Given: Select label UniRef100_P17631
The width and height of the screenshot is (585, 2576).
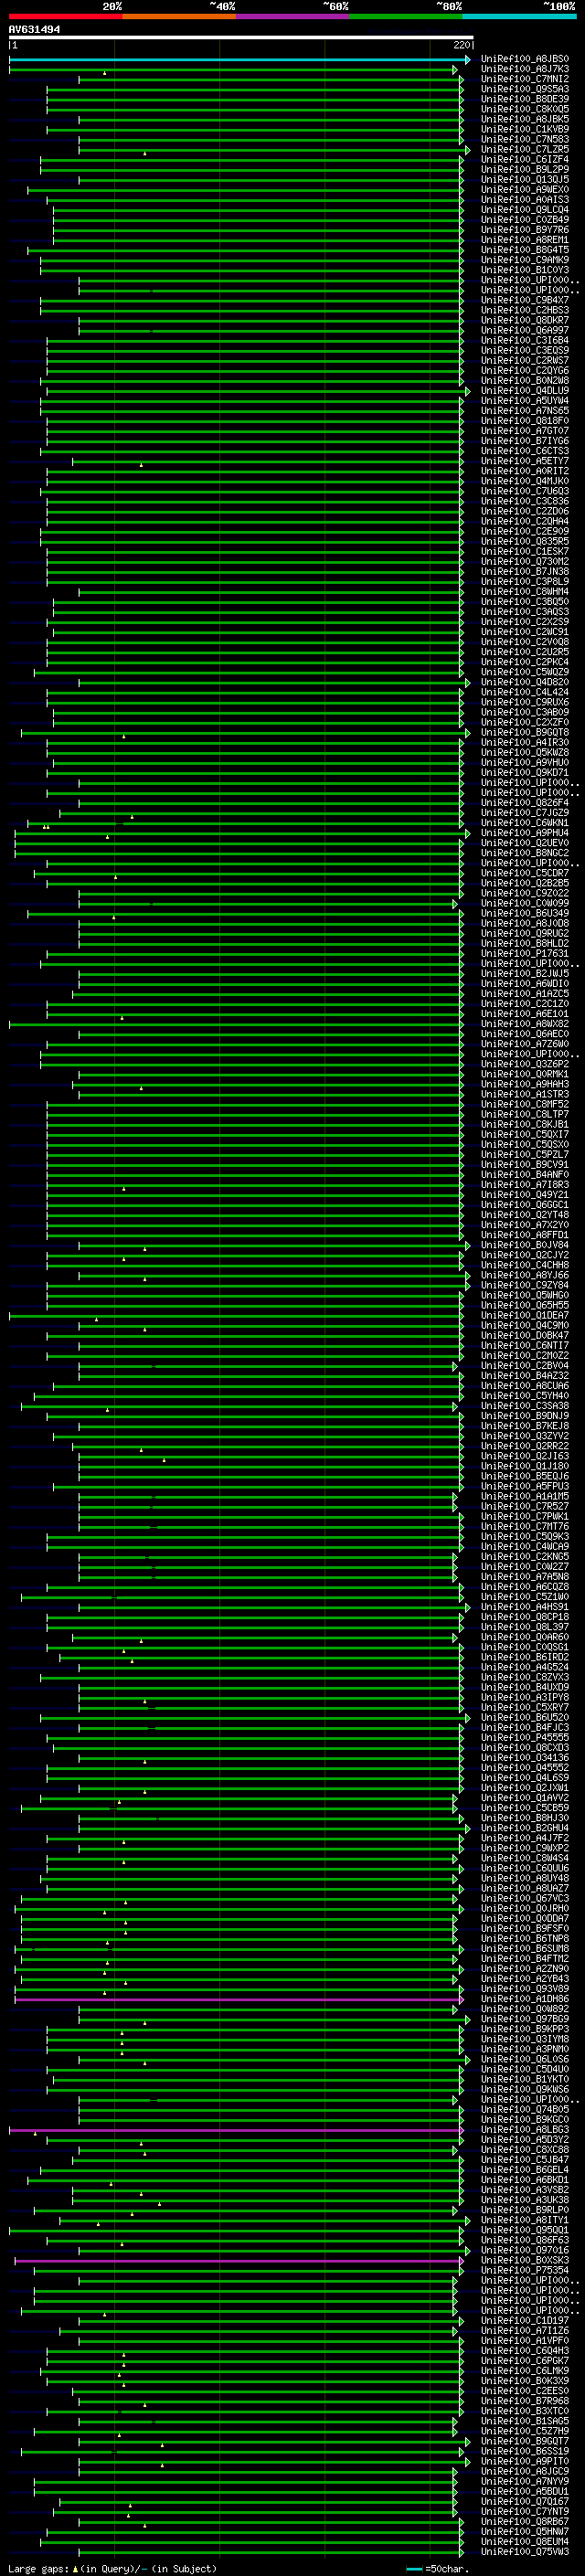Looking at the screenshot, I should pos(525,953).
